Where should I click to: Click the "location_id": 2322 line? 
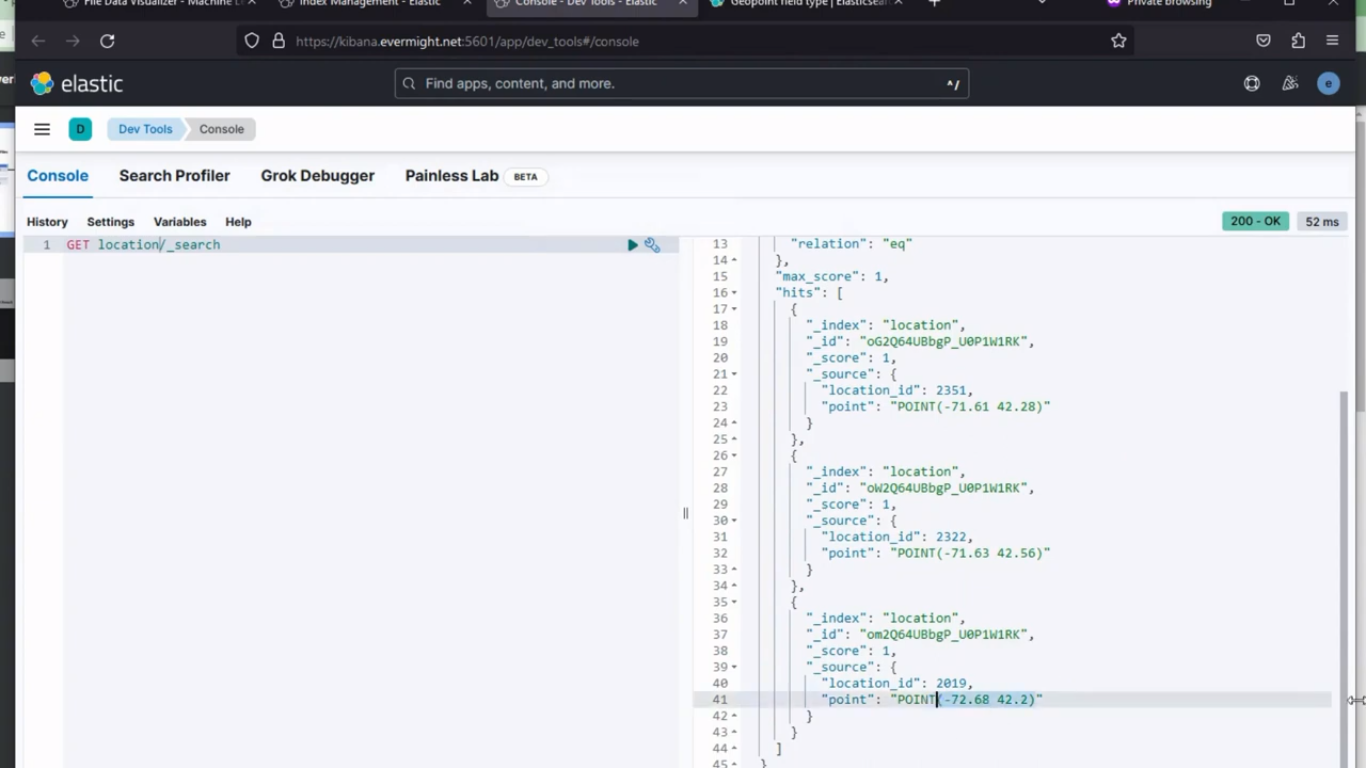[897, 537]
